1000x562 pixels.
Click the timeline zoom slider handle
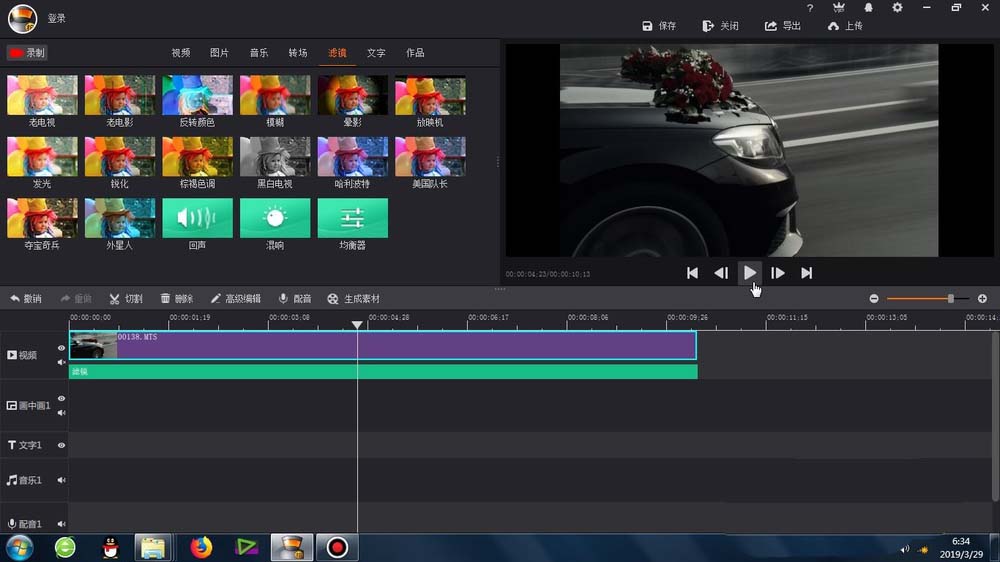(x=950, y=299)
